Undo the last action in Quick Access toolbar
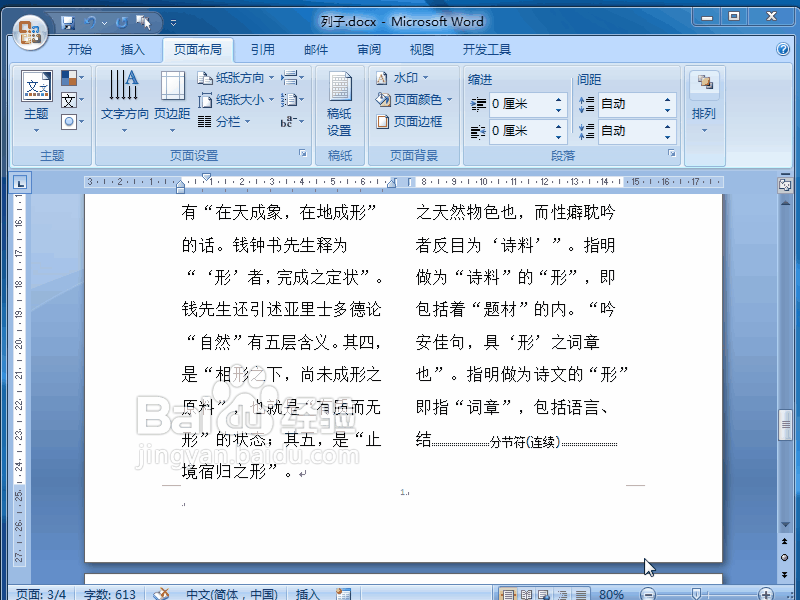800x600 pixels. [x=90, y=22]
